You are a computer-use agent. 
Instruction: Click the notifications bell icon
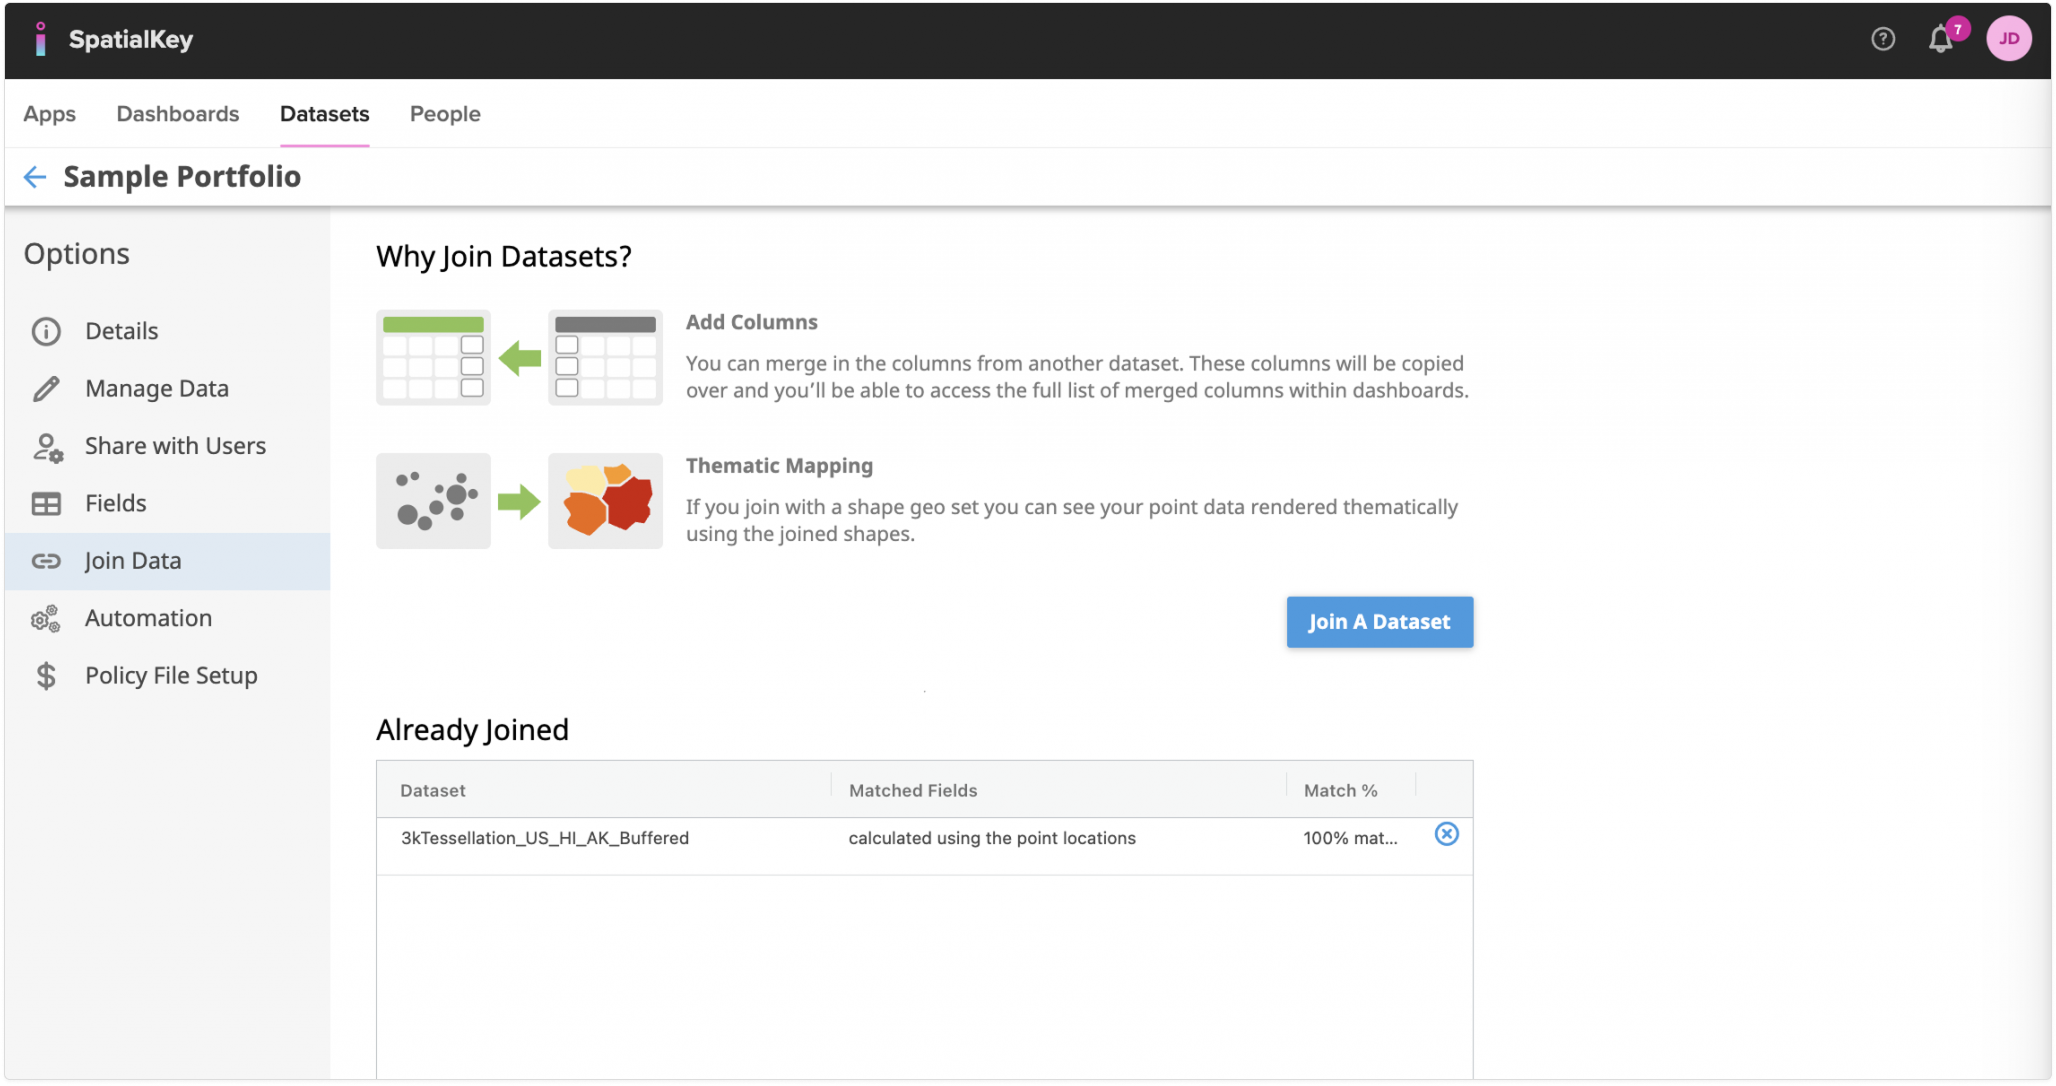(1940, 39)
